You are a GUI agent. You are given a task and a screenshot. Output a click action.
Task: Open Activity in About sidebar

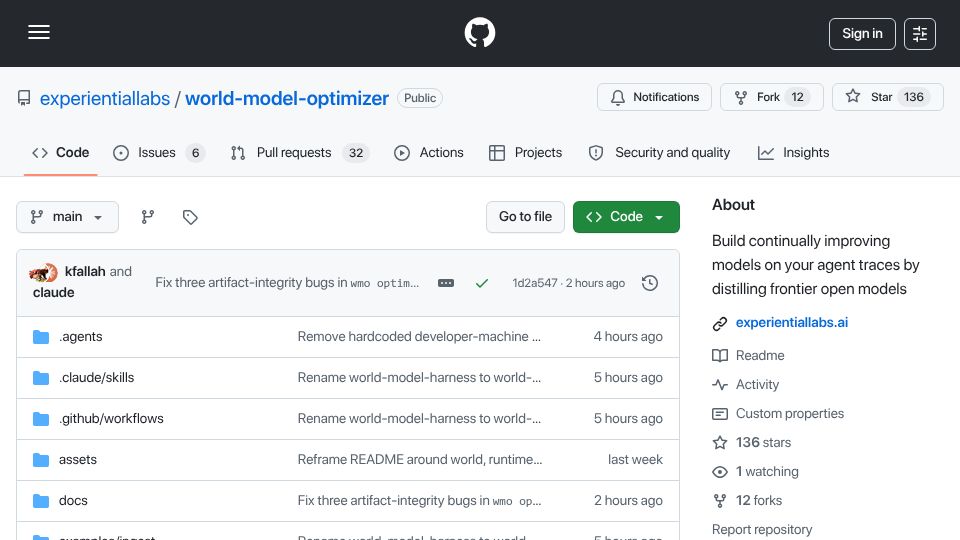tap(757, 384)
